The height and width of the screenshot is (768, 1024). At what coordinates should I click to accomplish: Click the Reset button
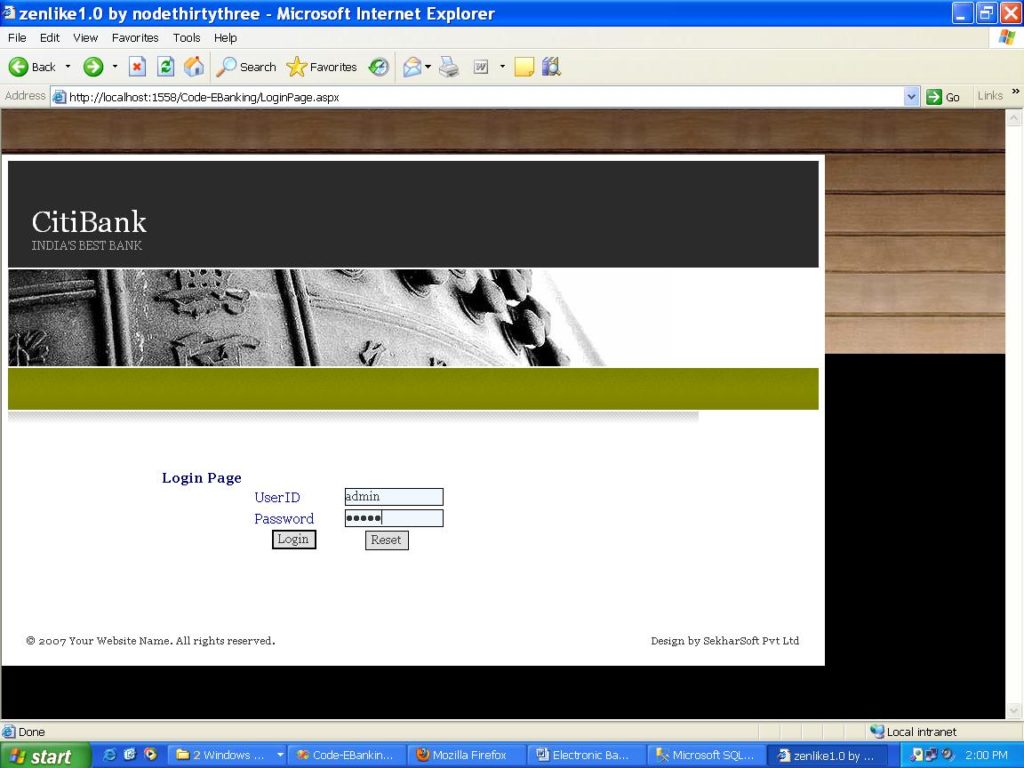[387, 540]
